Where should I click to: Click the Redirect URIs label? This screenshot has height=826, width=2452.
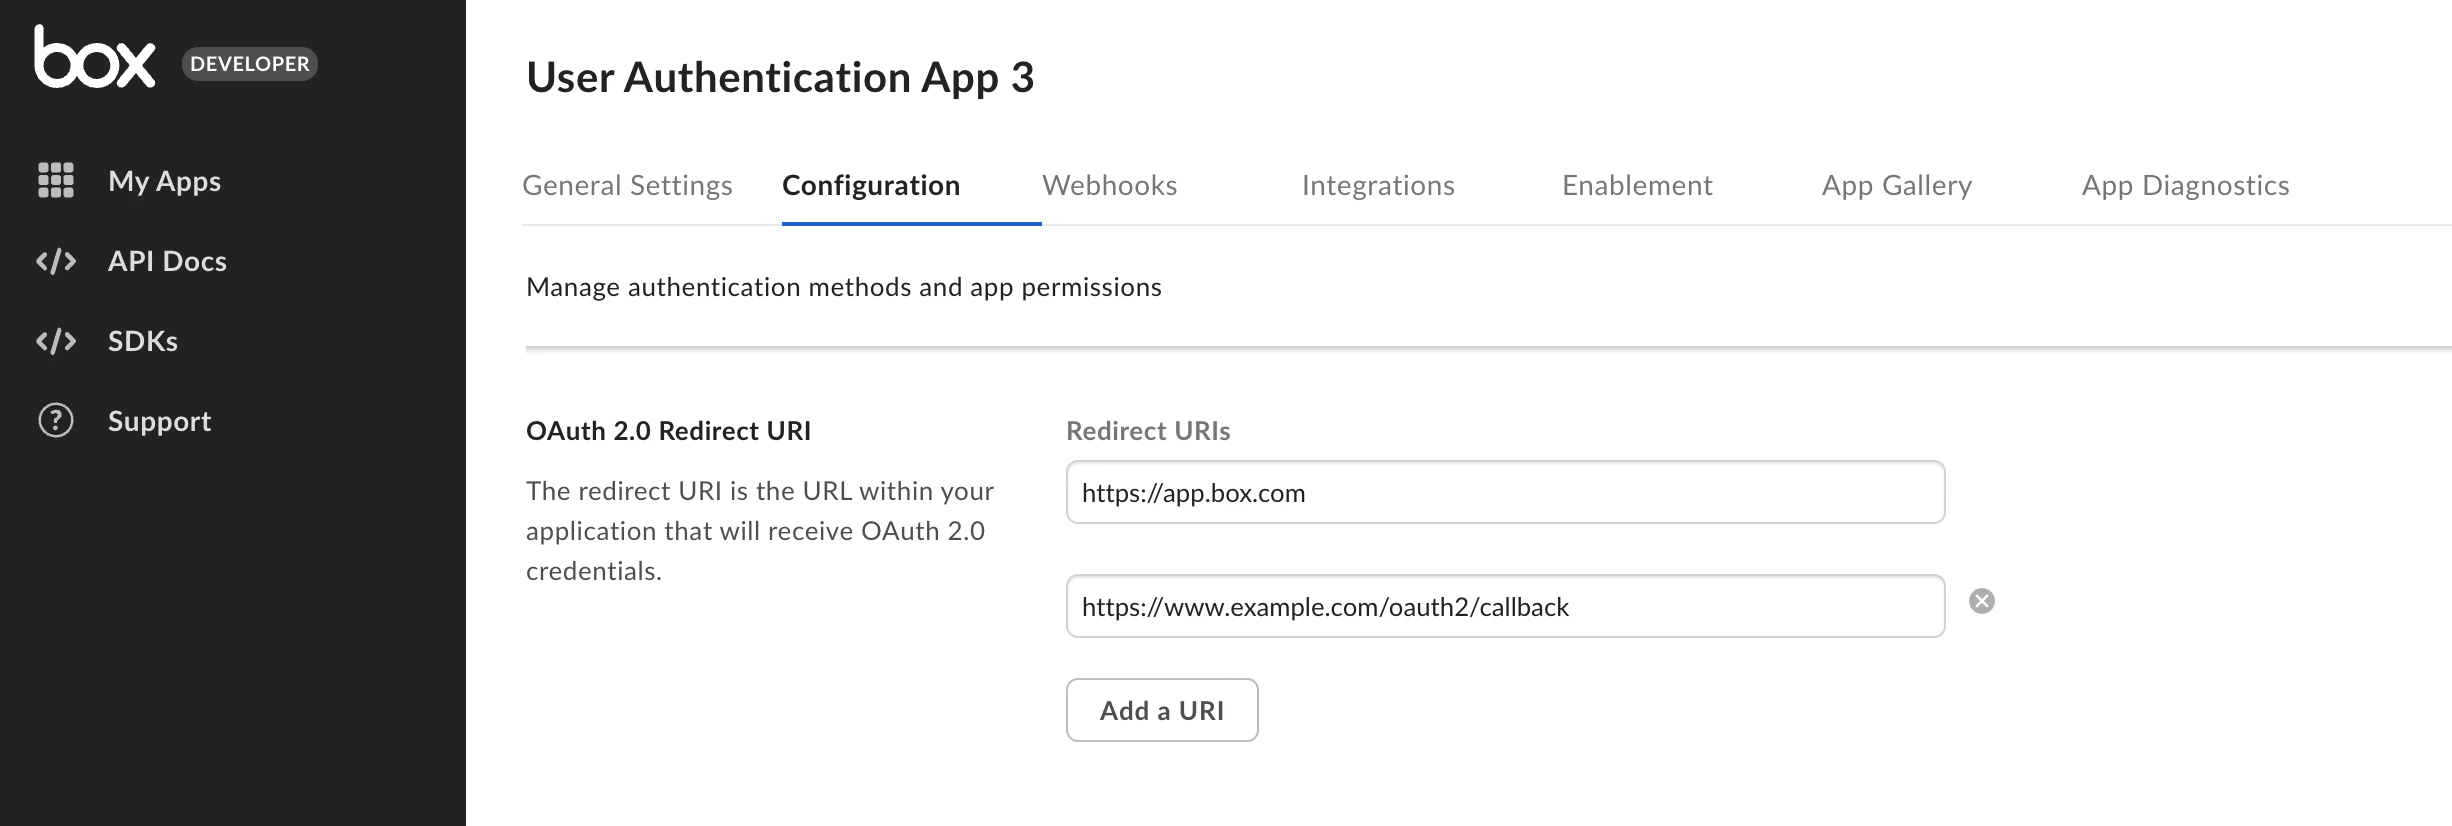tap(1148, 431)
